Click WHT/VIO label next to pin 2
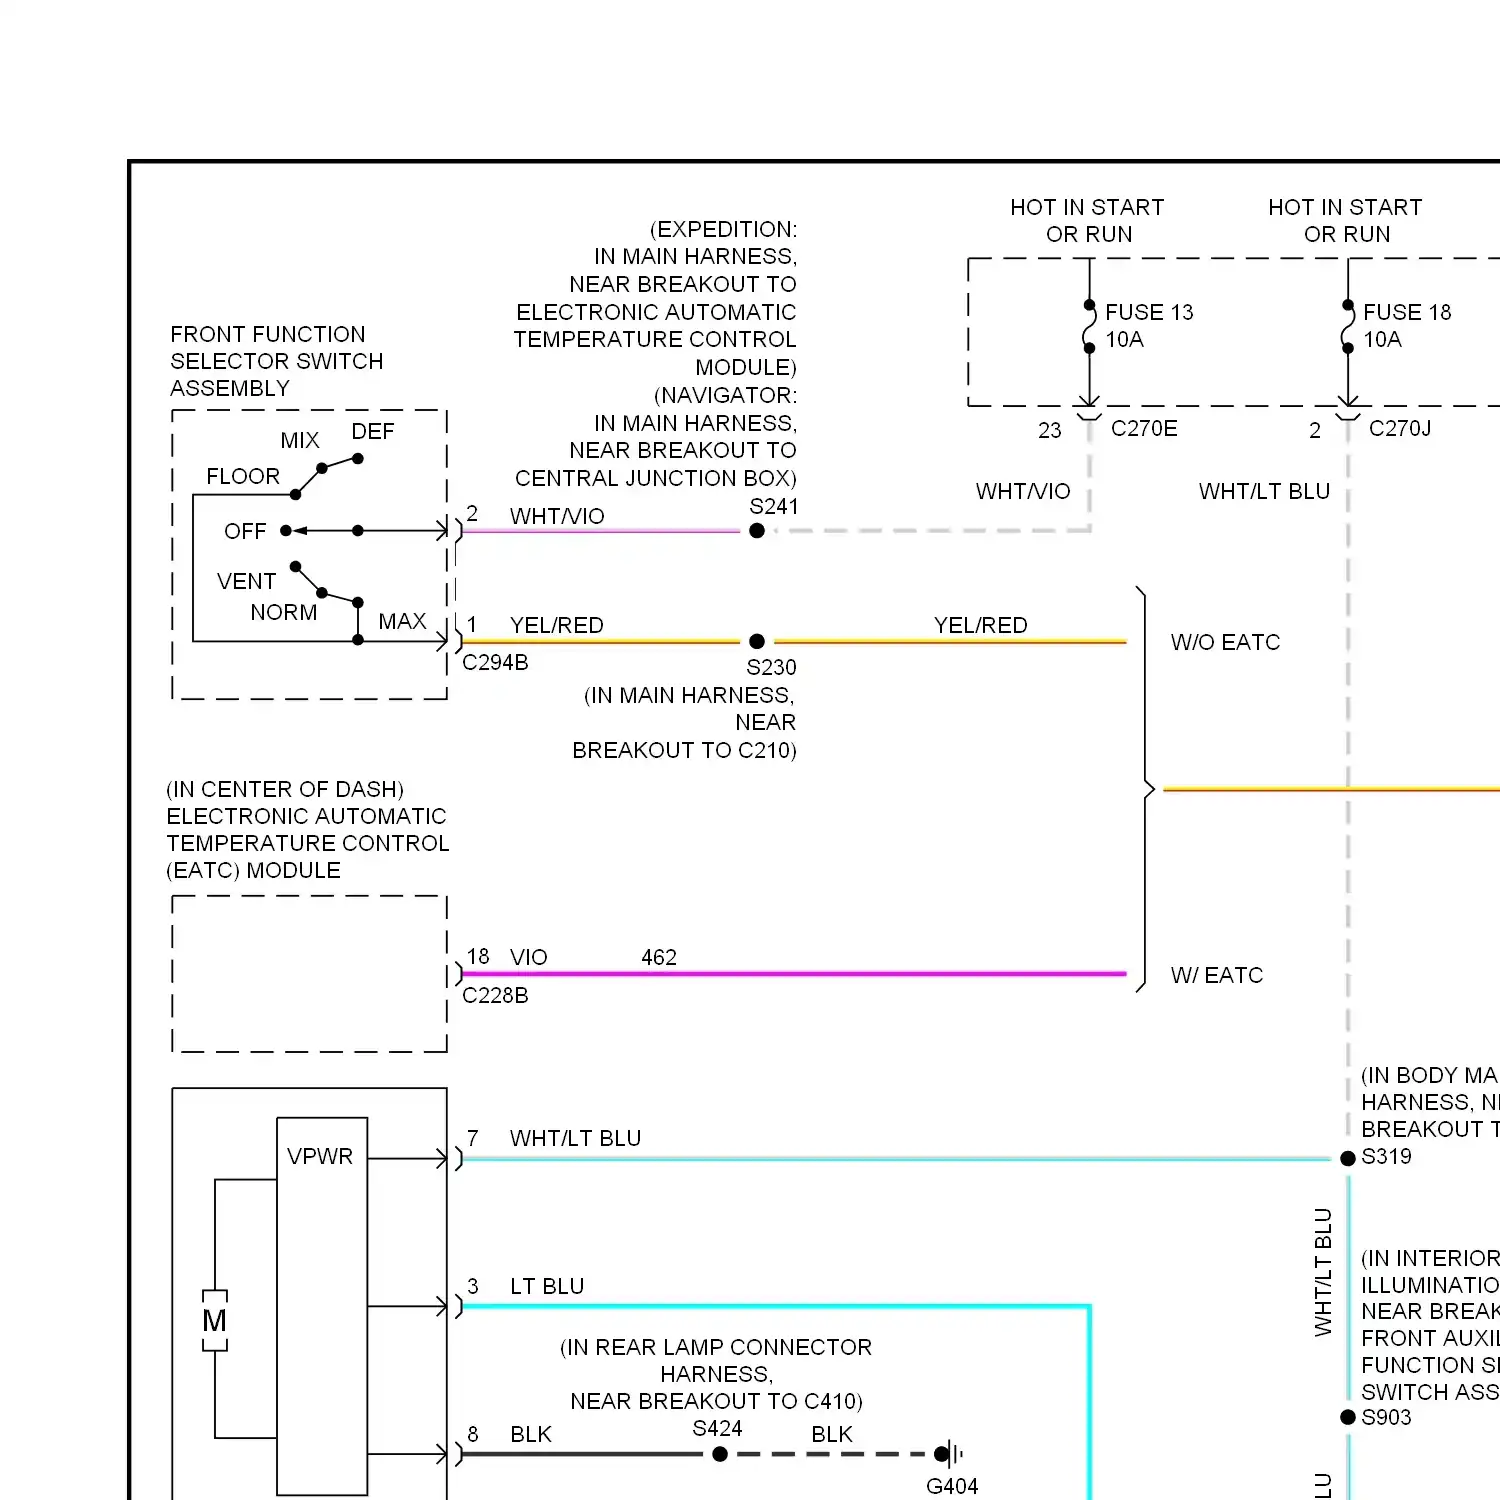This screenshot has height=1500, width=1500. pos(557,516)
